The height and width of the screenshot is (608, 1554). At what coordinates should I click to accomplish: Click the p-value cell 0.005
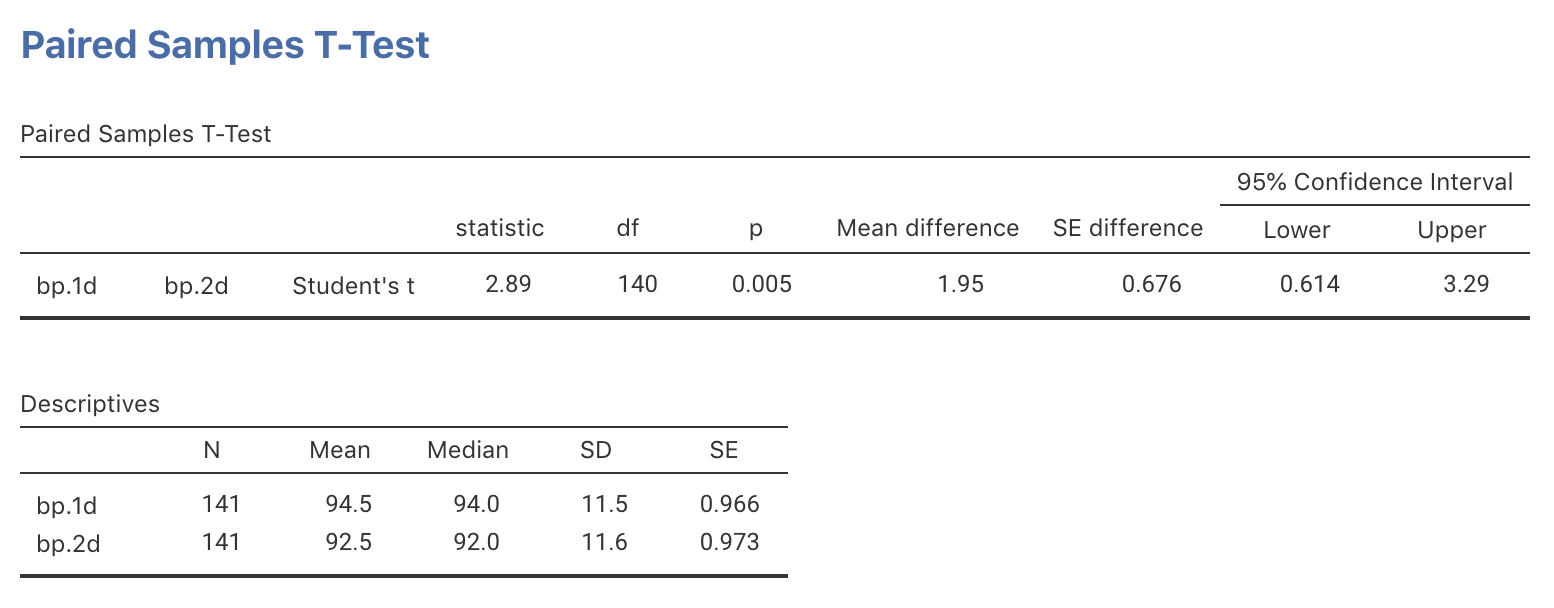point(761,284)
